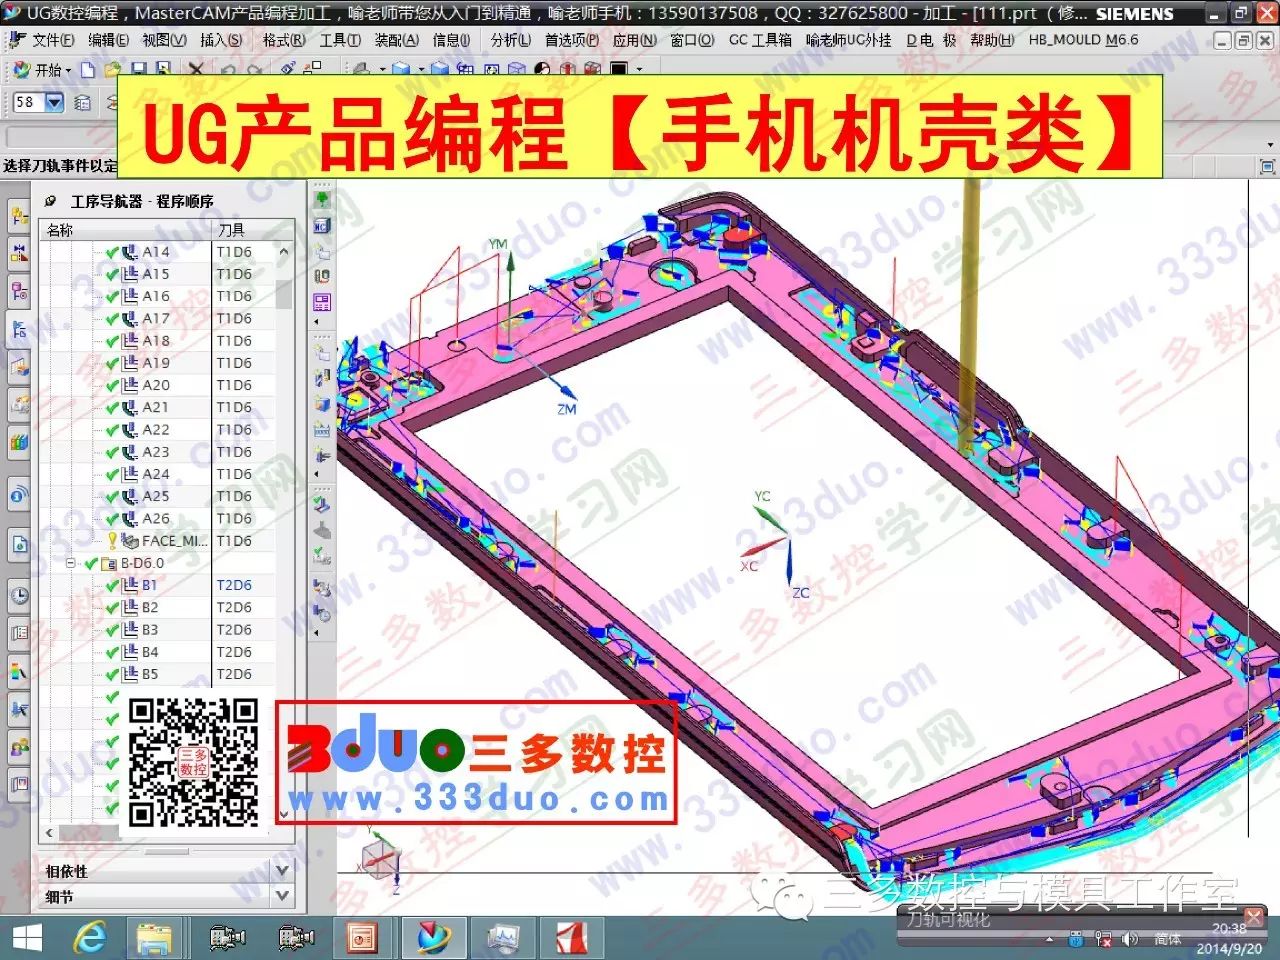
Task: Expand the 相依性 section
Action: (282, 871)
